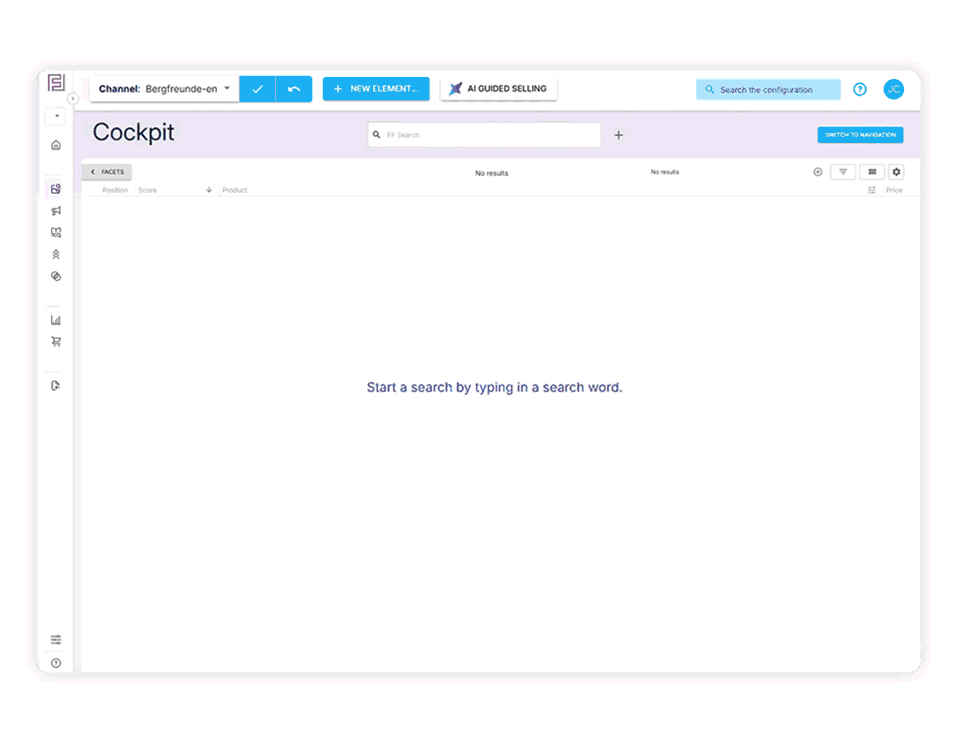Click SWITCH TO NAVIGATION button

[x=860, y=135]
